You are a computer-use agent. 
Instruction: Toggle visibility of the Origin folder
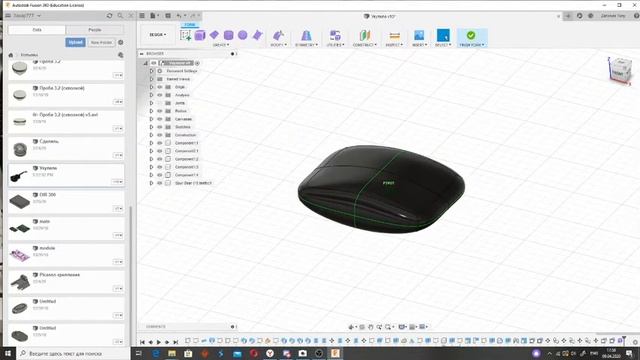pos(160,87)
